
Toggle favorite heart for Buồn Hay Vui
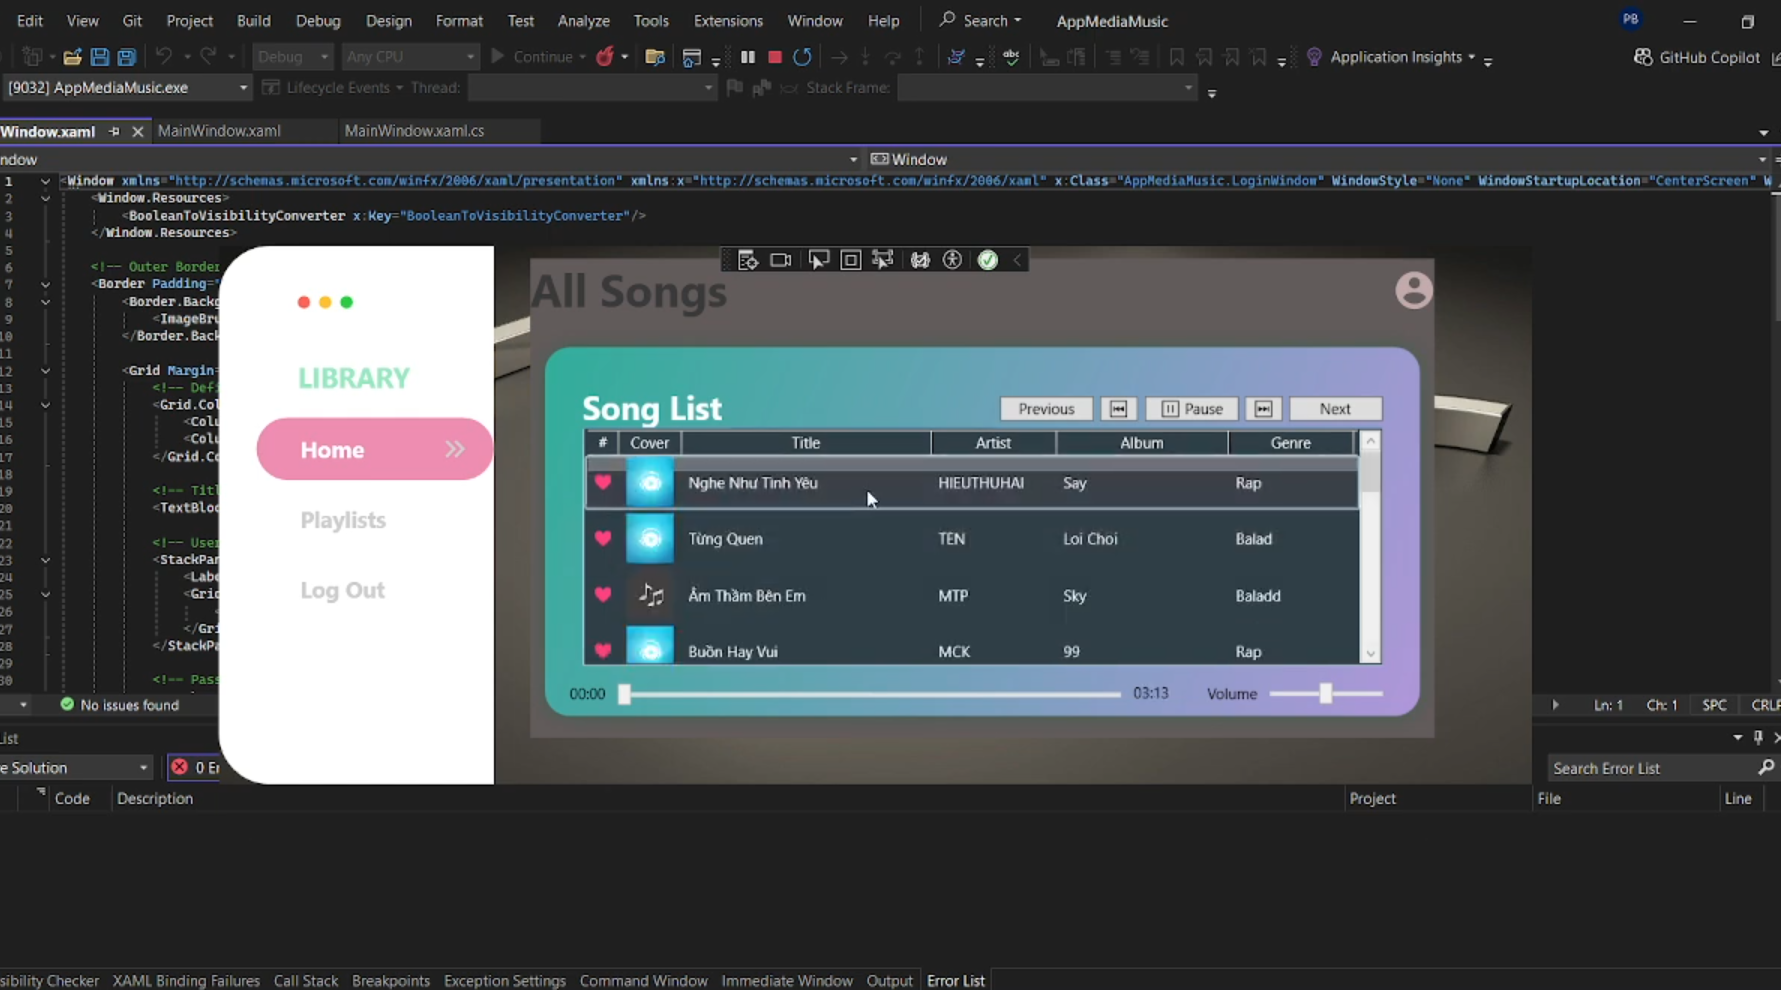click(603, 651)
